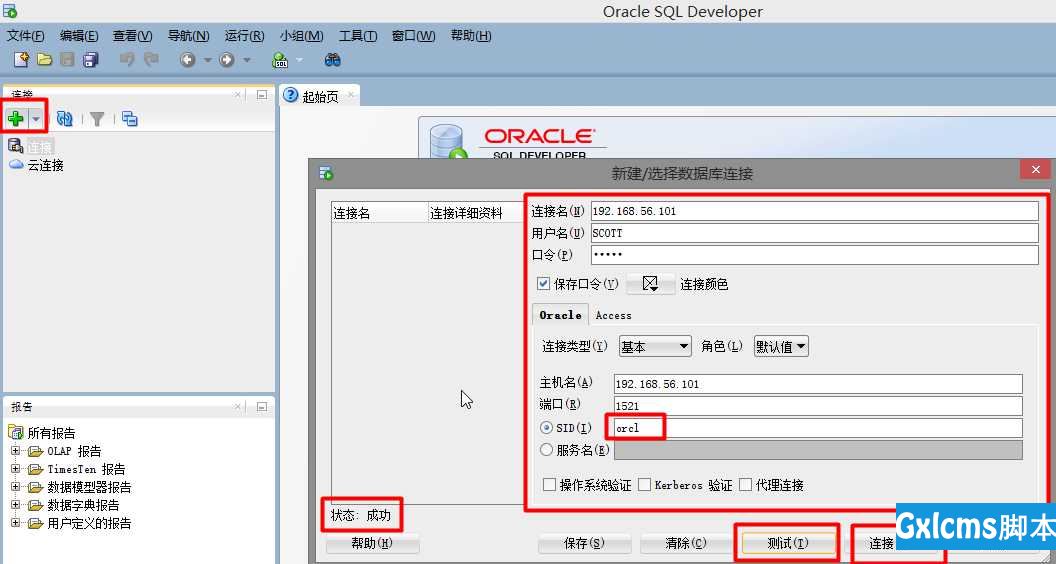
Task: Click the connection color picker icon
Action: coord(650,284)
